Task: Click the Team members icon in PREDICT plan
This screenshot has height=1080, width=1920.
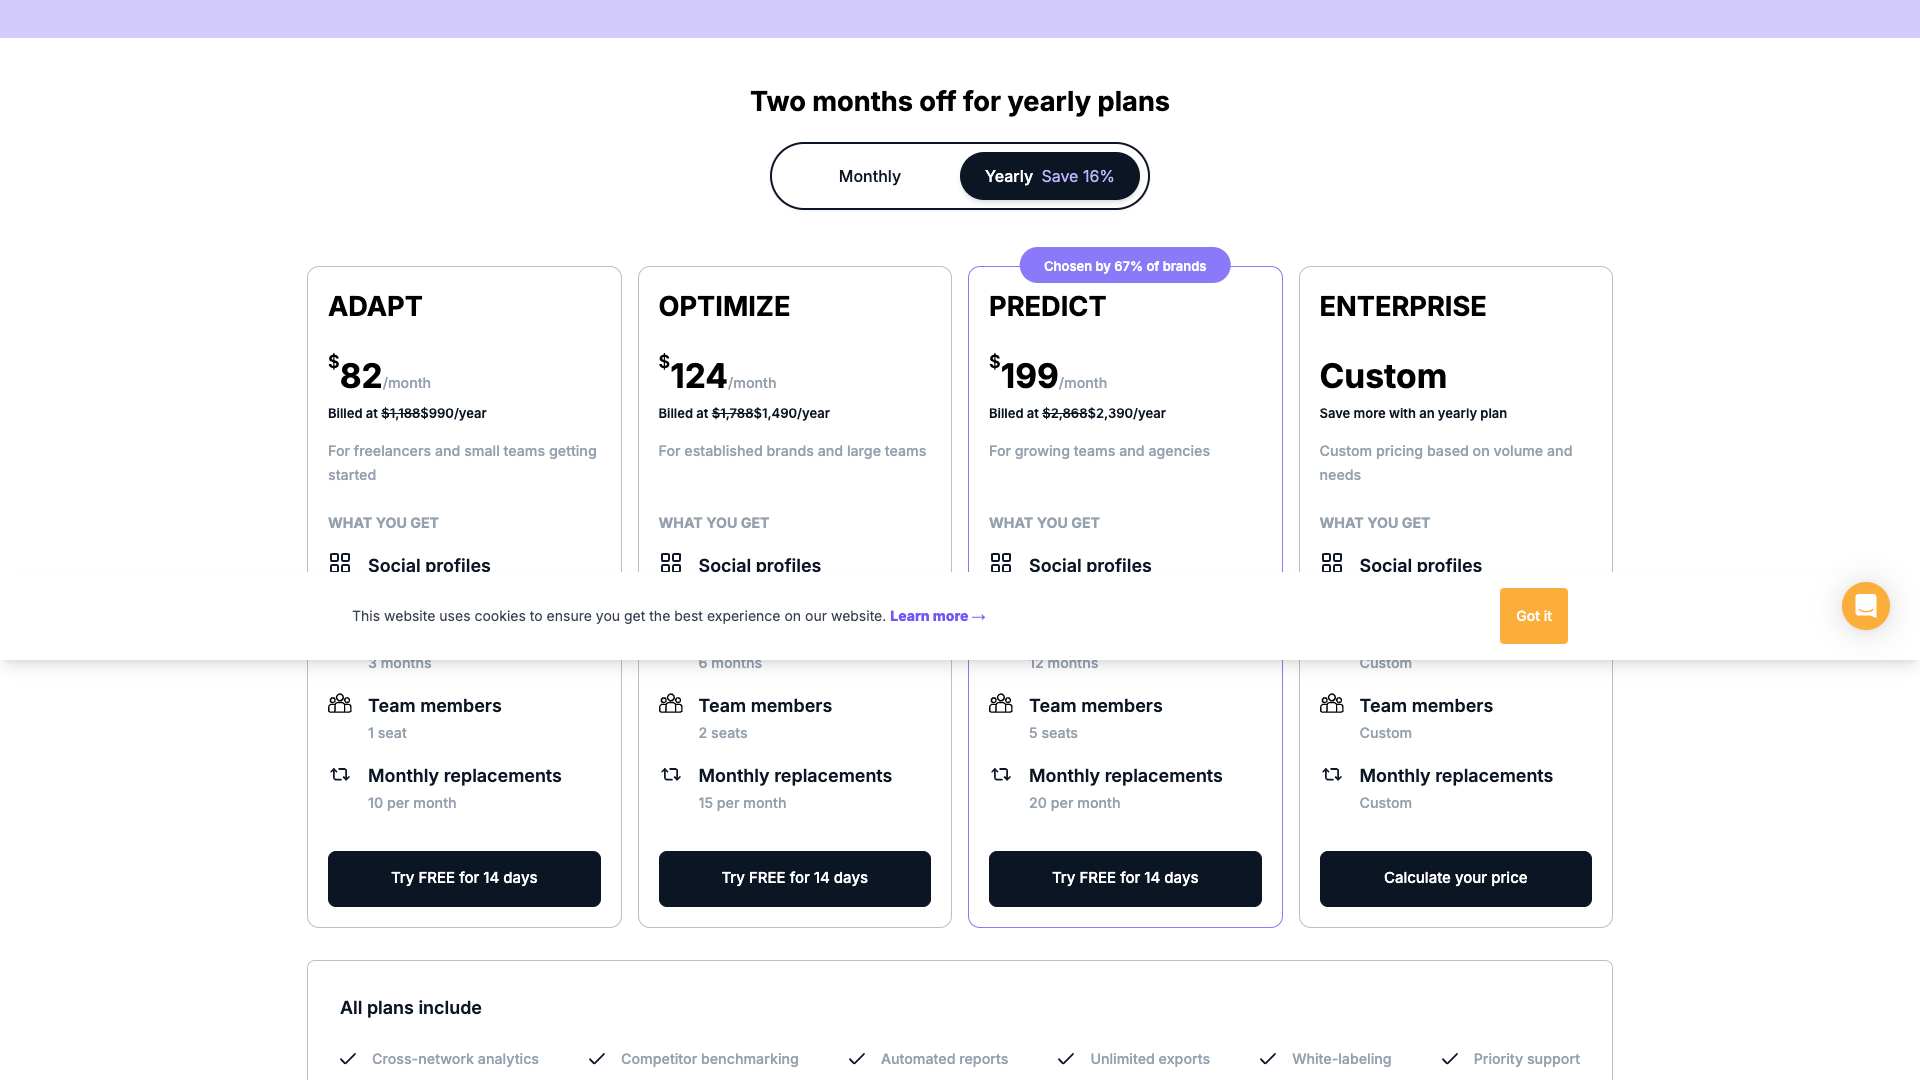Action: [1001, 703]
